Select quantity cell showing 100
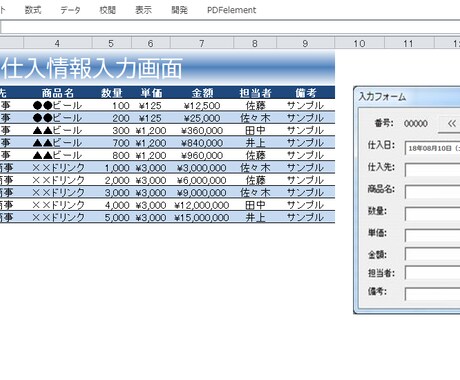This screenshot has height=380, width=460. (x=112, y=106)
